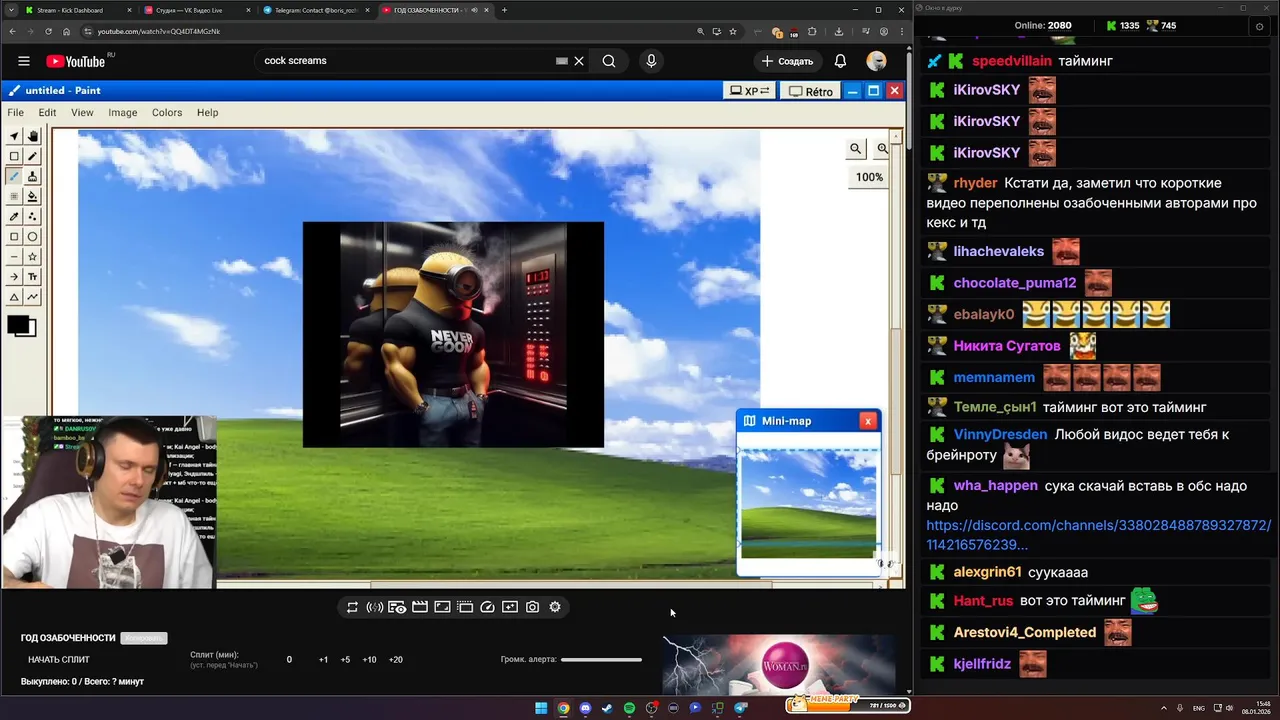Click the black foreground color swatch

point(18,324)
